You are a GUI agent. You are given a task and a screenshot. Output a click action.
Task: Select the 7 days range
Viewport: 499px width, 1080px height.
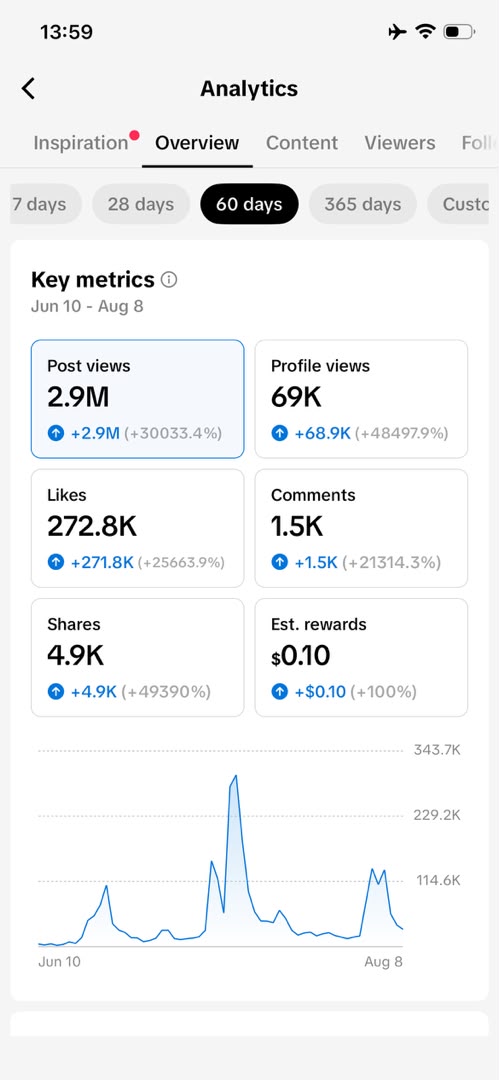(45, 204)
